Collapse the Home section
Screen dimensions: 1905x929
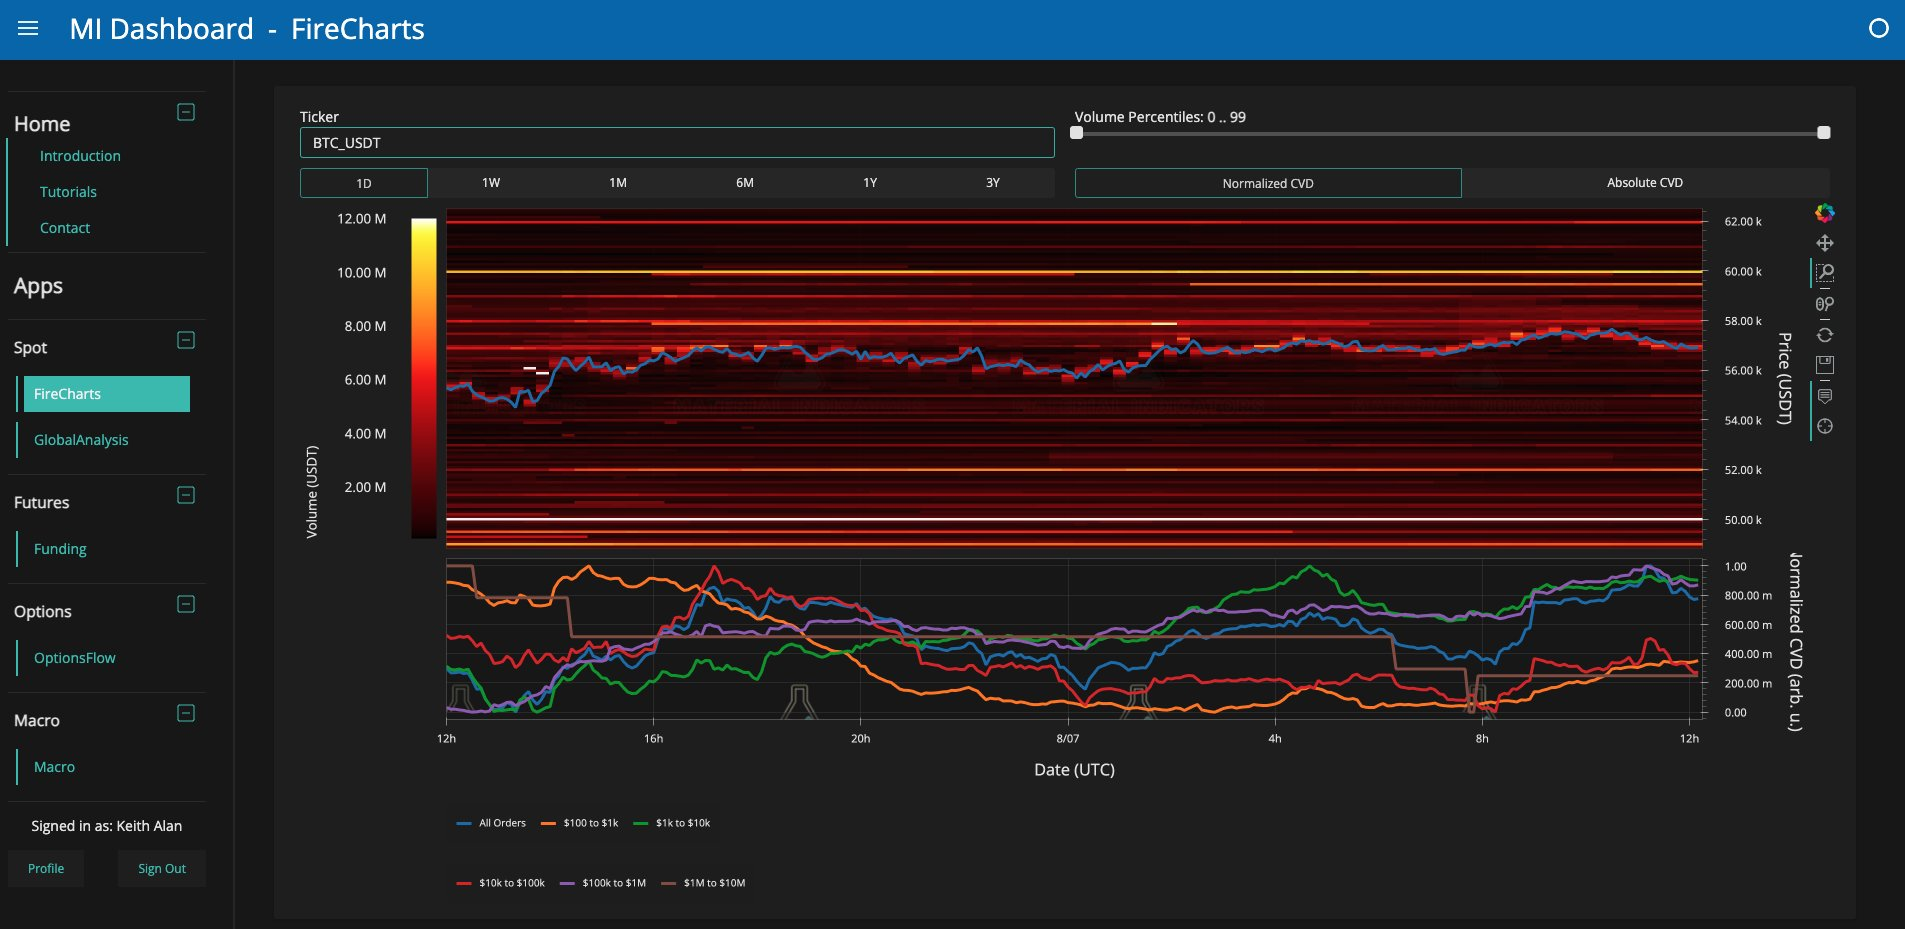[x=186, y=112]
